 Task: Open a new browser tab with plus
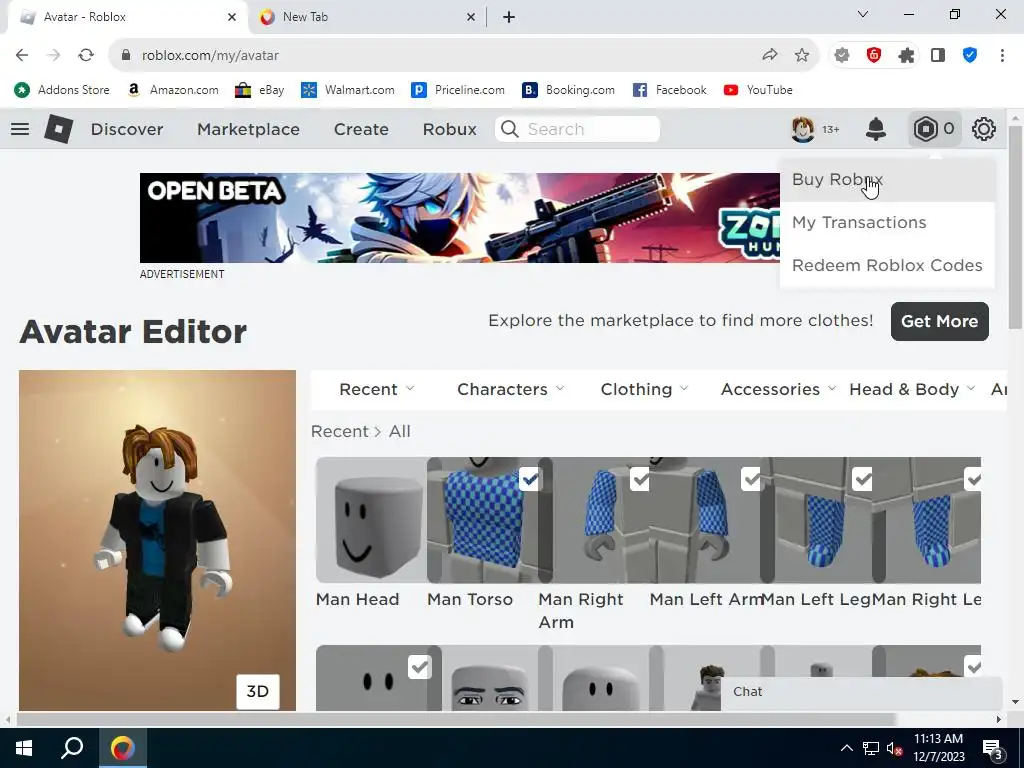509,17
